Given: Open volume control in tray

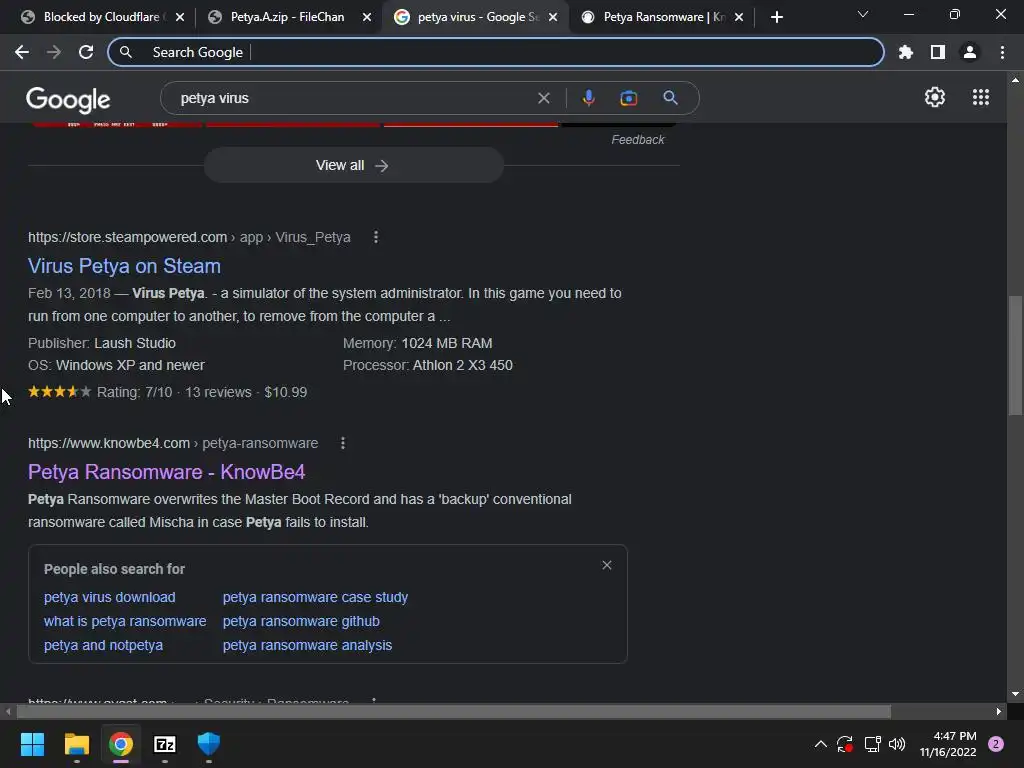Looking at the screenshot, I should pyautogui.click(x=897, y=744).
